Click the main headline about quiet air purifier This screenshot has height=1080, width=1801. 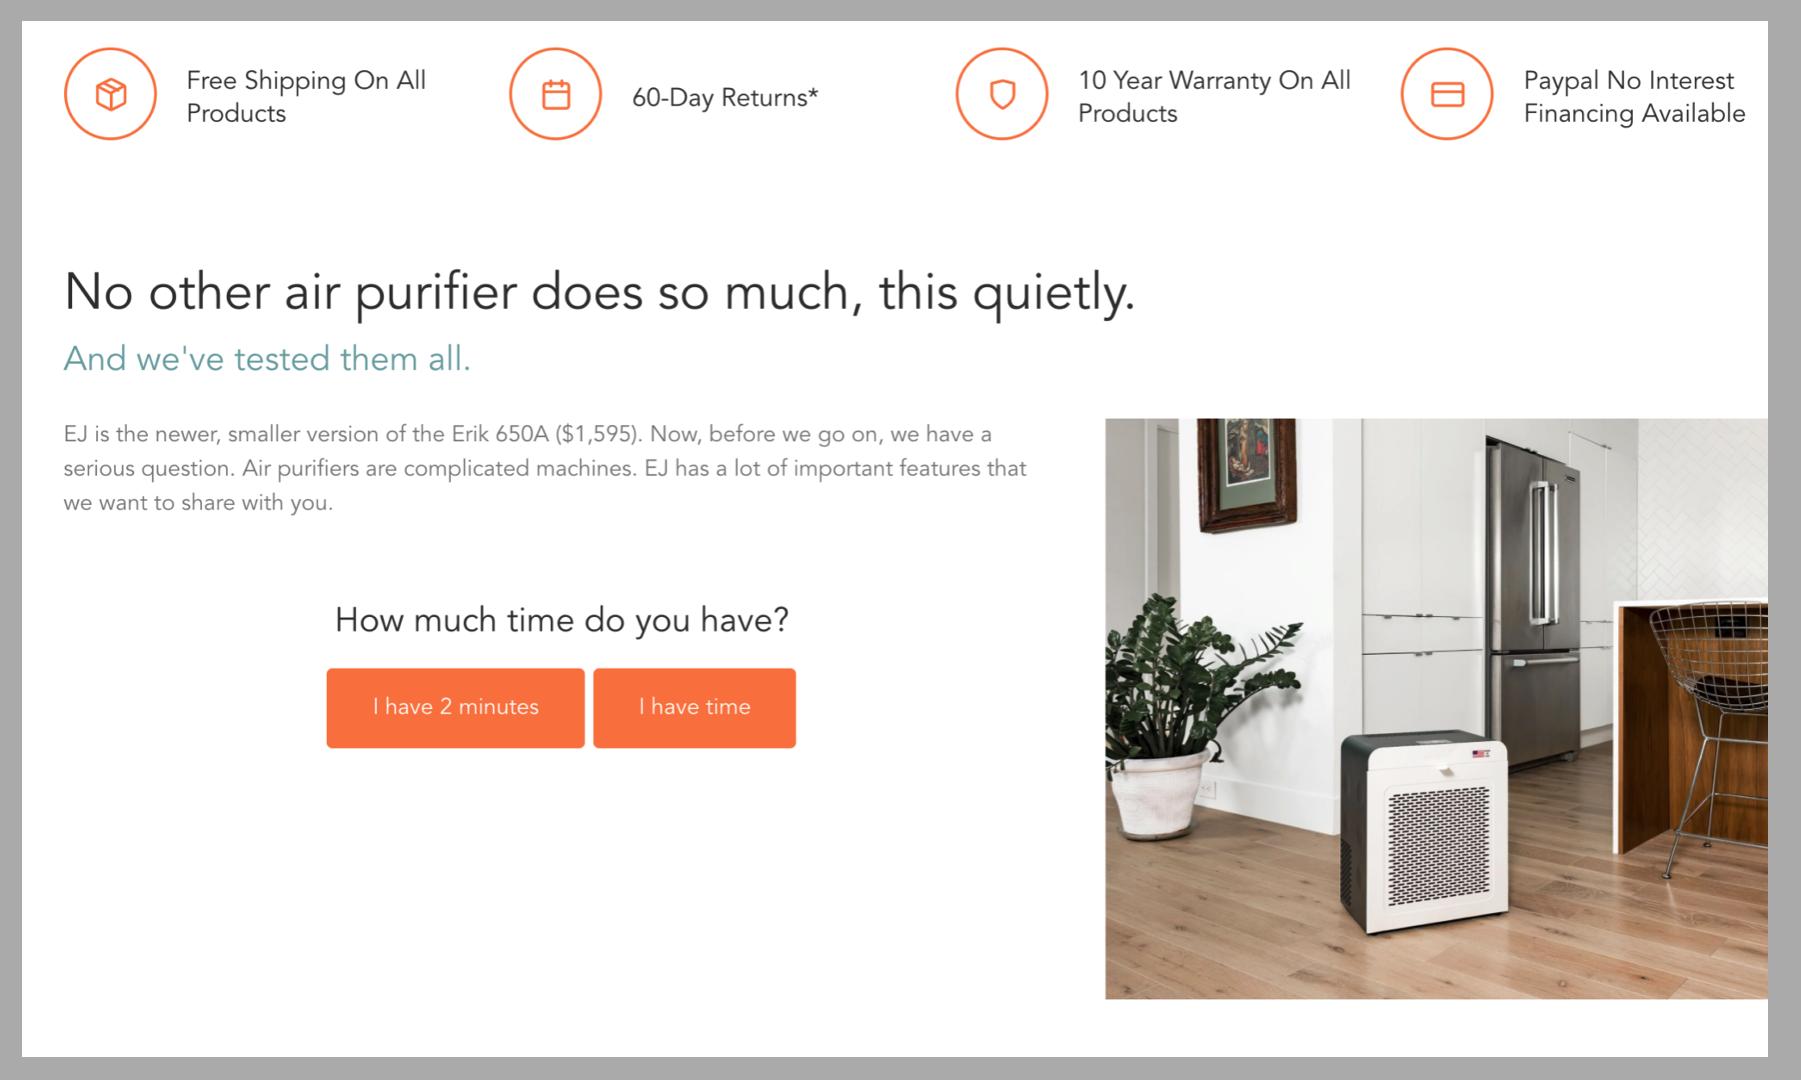tap(599, 292)
